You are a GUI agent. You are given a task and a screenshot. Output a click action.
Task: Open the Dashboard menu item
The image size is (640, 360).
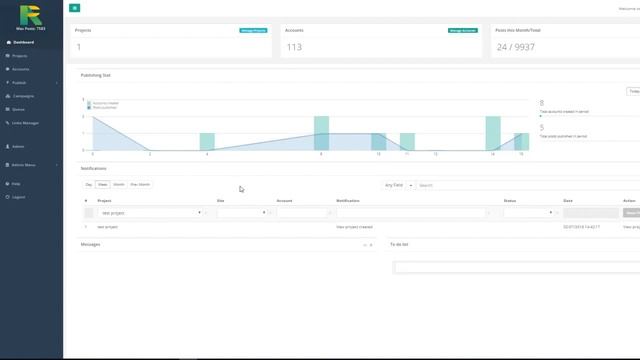24,42
